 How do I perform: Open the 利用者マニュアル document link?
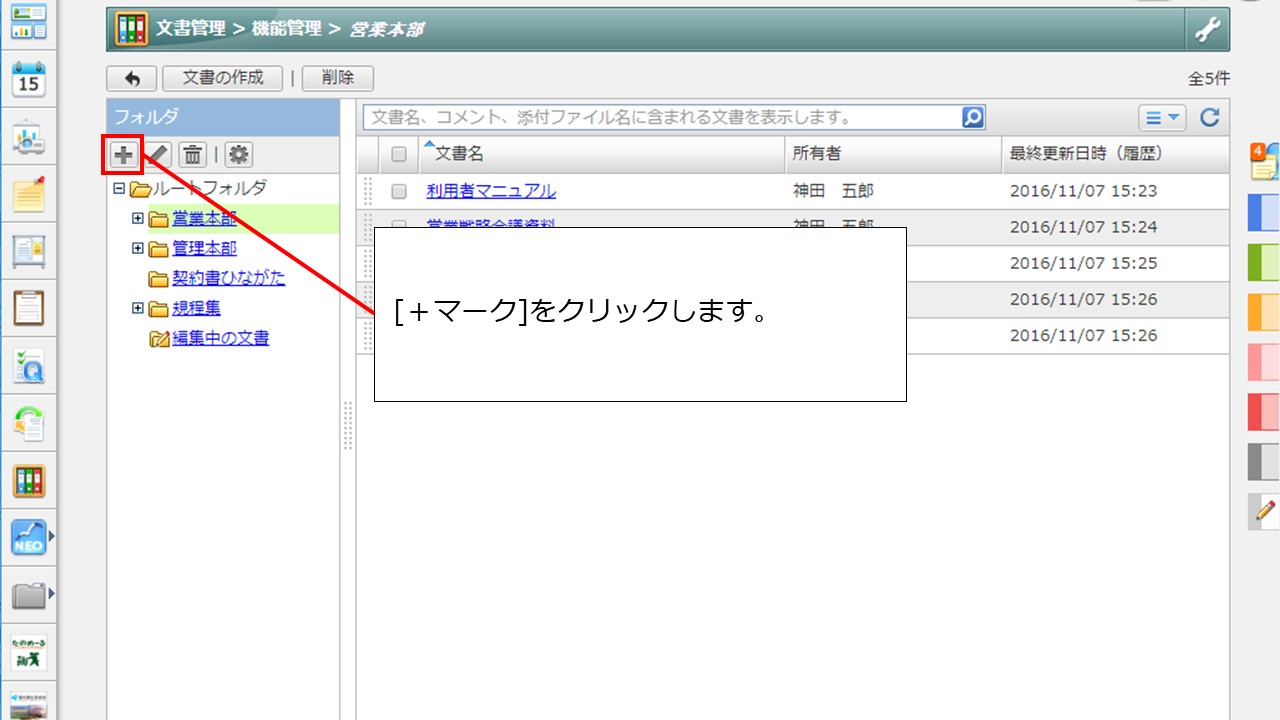coord(490,191)
